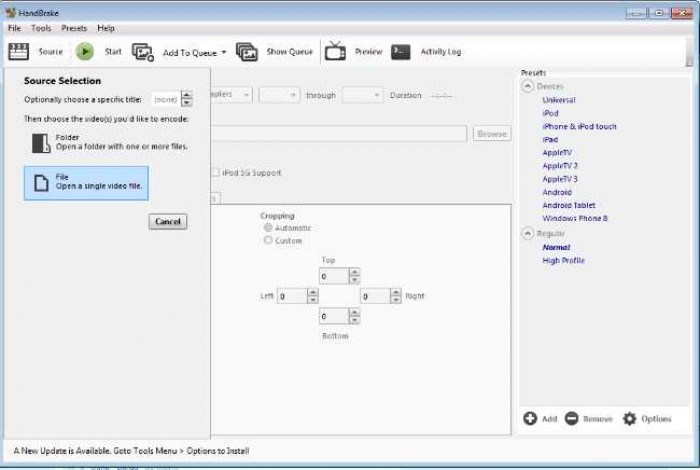Click the Show Queue icon
700x470 pixels.
point(247,52)
